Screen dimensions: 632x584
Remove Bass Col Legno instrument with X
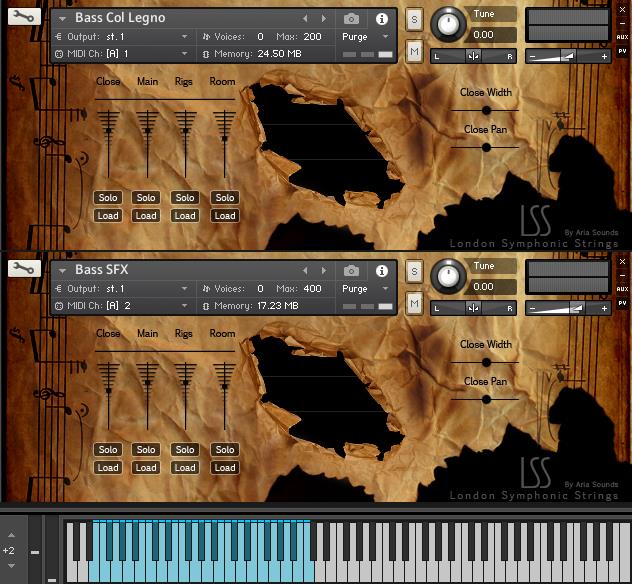click(622, 9)
